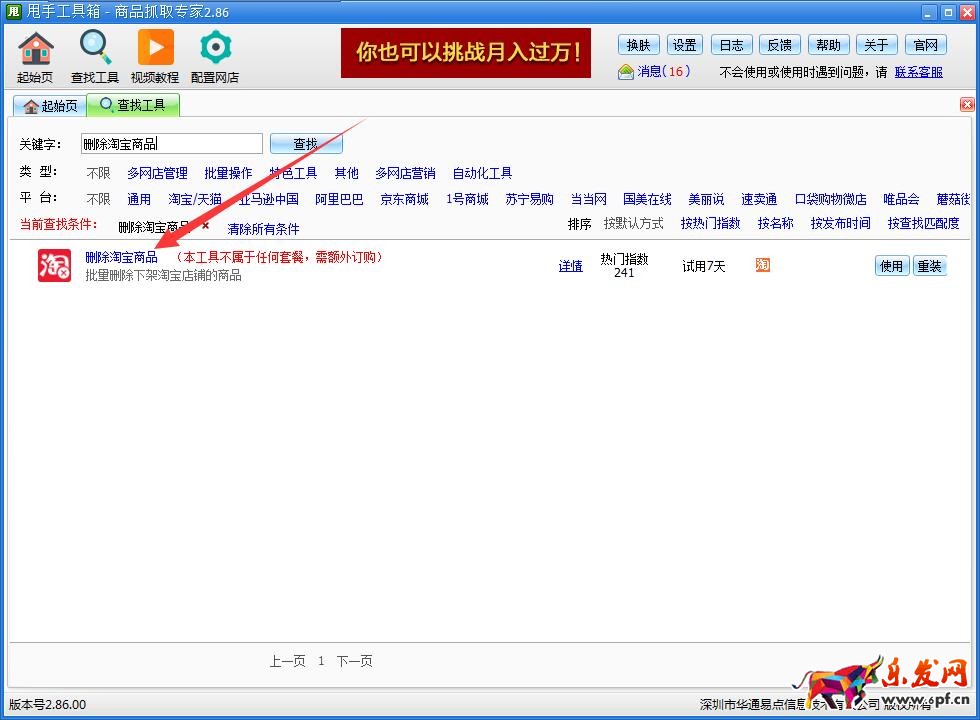The height and width of the screenshot is (720, 980).
Task: Click the 使用 button for 删除淘宝商品
Action: (x=892, y=266)
